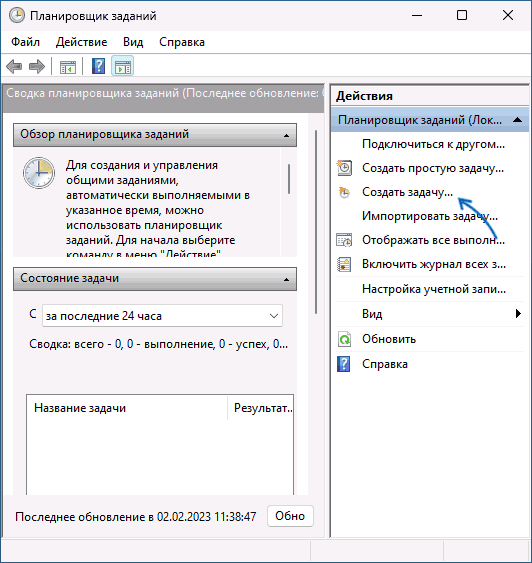Open Help via the blue question toolbar icon
This screenshot has width=532, height=563.
(x=98, y=66)
